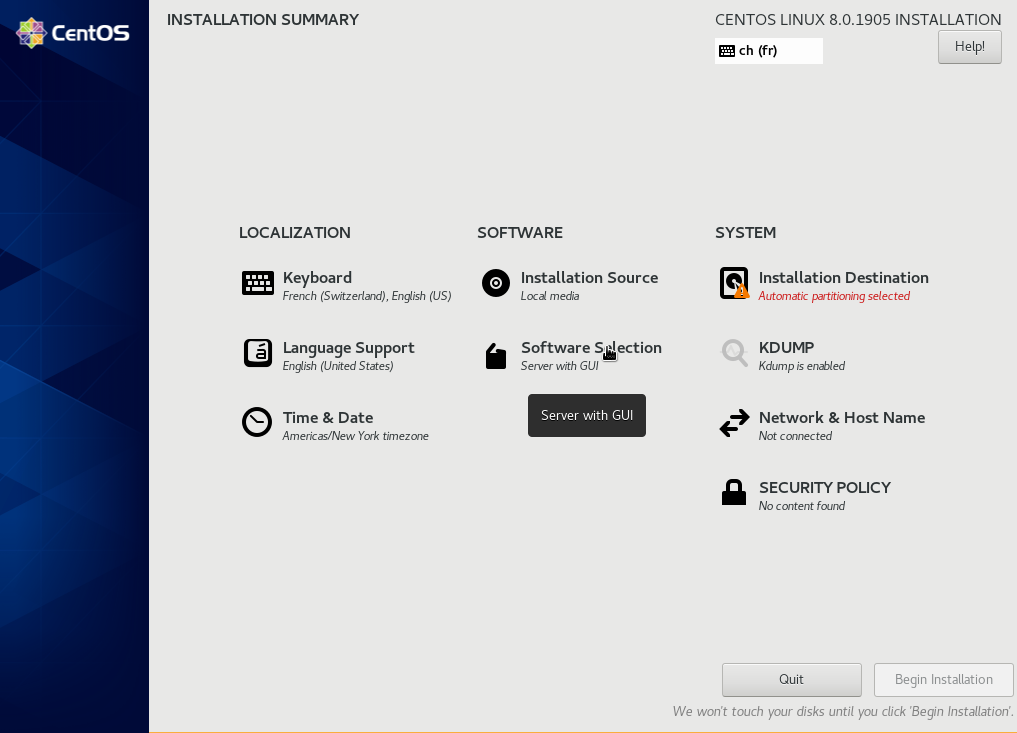Switch keyboard layout via ch (fr) indicator
The width and height of the screenshot is (1017, 733).
click(768, 51)
